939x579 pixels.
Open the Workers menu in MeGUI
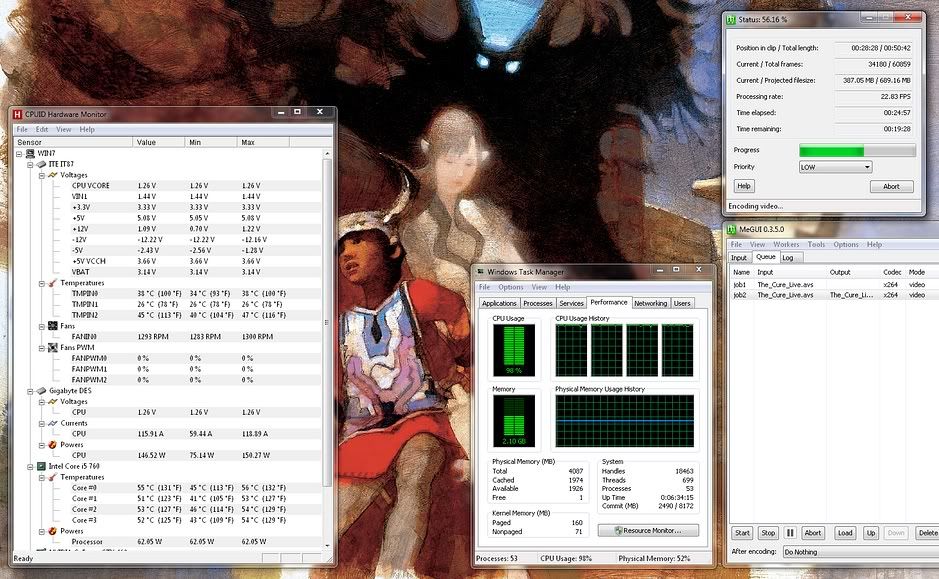[x=787, y=244]
